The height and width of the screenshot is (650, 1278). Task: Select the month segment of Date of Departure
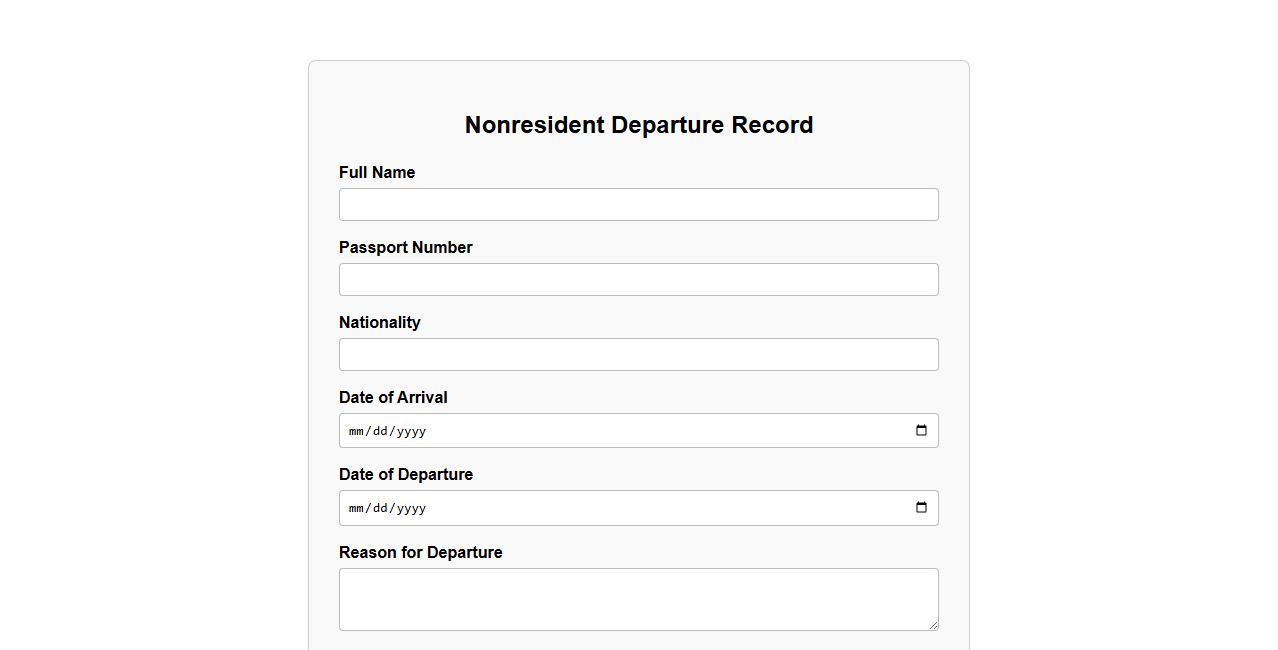coord(356,509)
